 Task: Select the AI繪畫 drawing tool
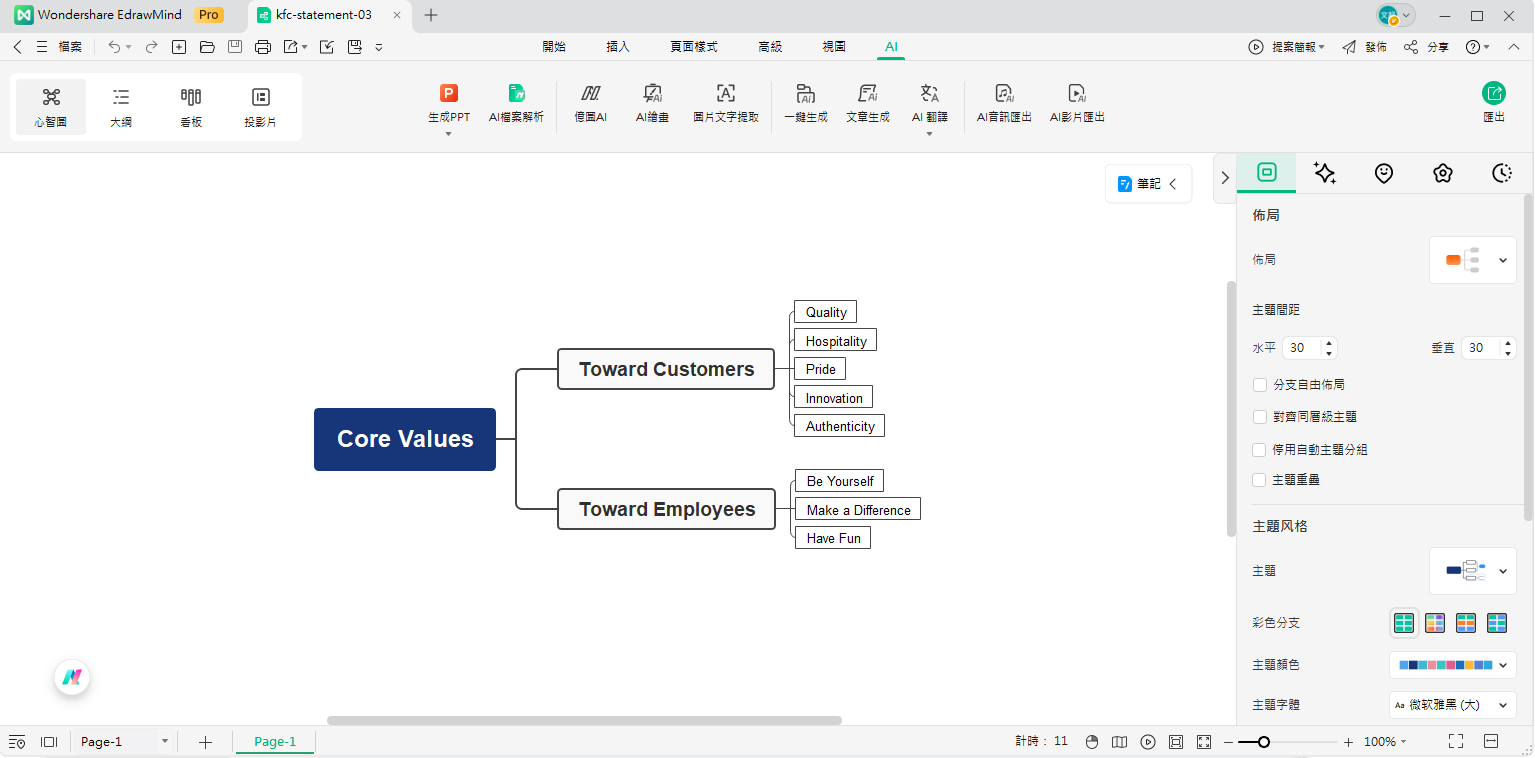[652, 94]
